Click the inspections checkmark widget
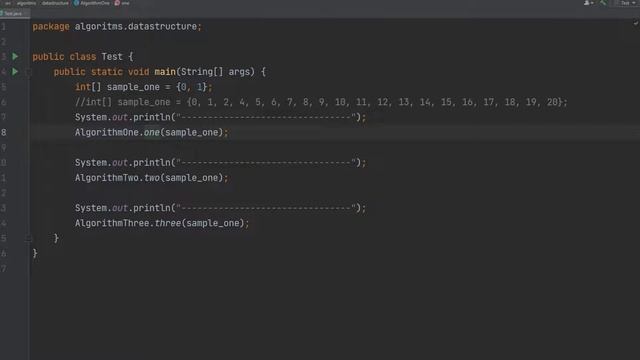This screenshot has width=640, height=360. pyautogui.click(x=636, y=23)
